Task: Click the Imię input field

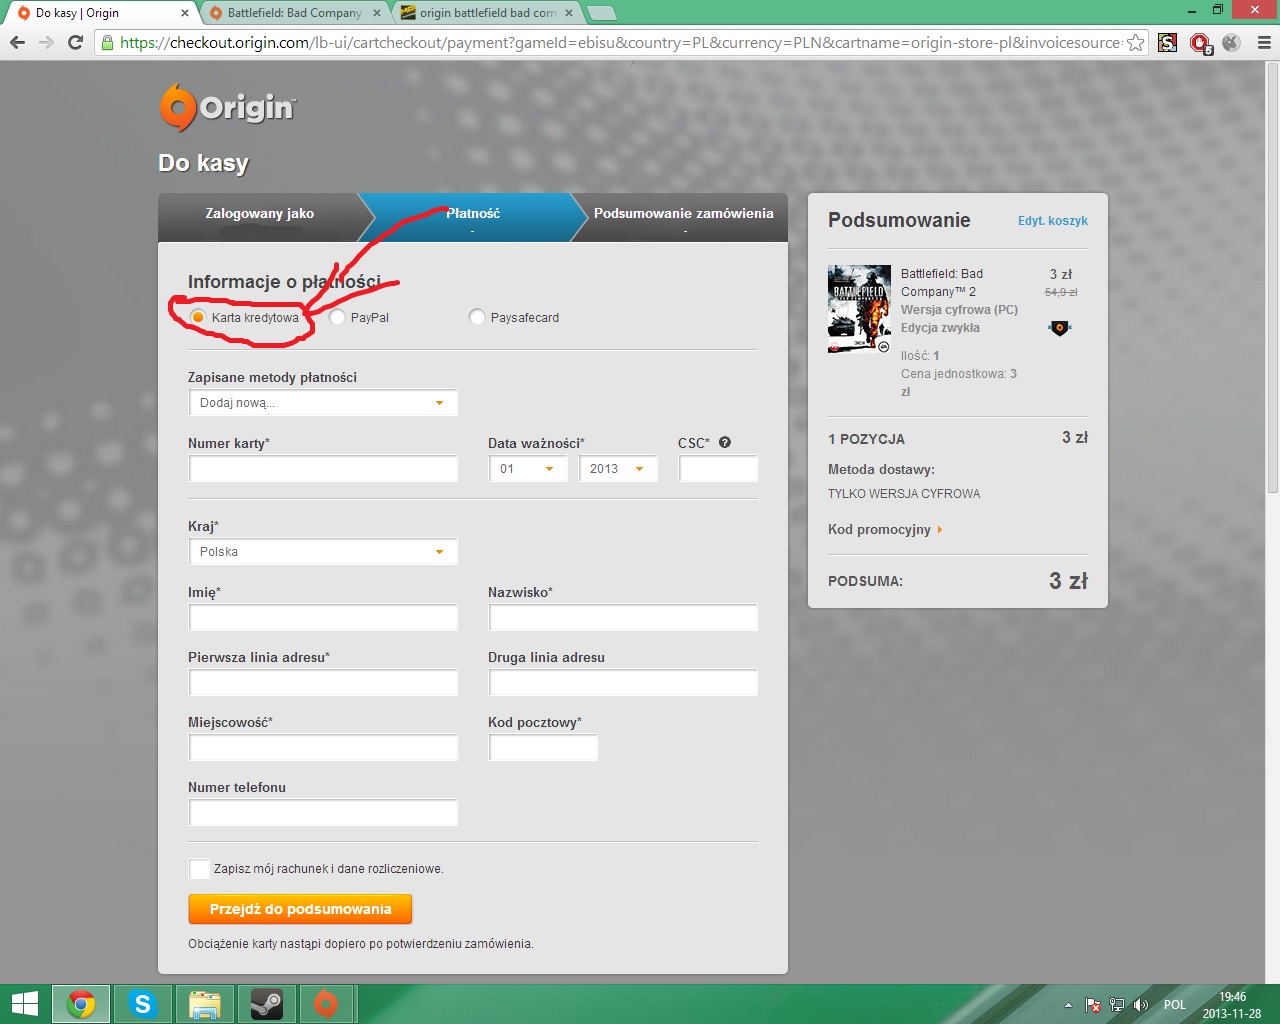Action: [323, 618]
